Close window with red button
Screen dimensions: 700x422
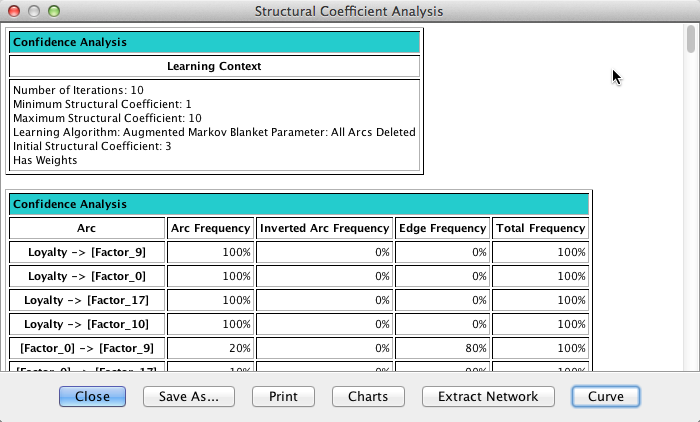coord(14,11)
